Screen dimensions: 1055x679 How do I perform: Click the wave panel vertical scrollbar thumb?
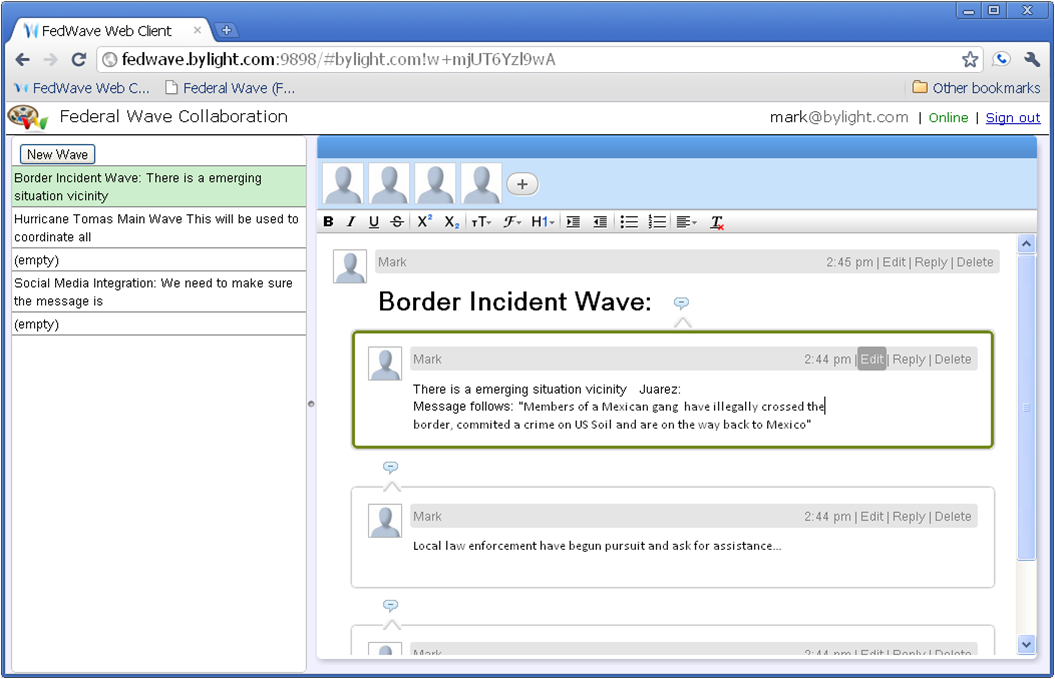pyautogui.click(x=1026, y=407)
